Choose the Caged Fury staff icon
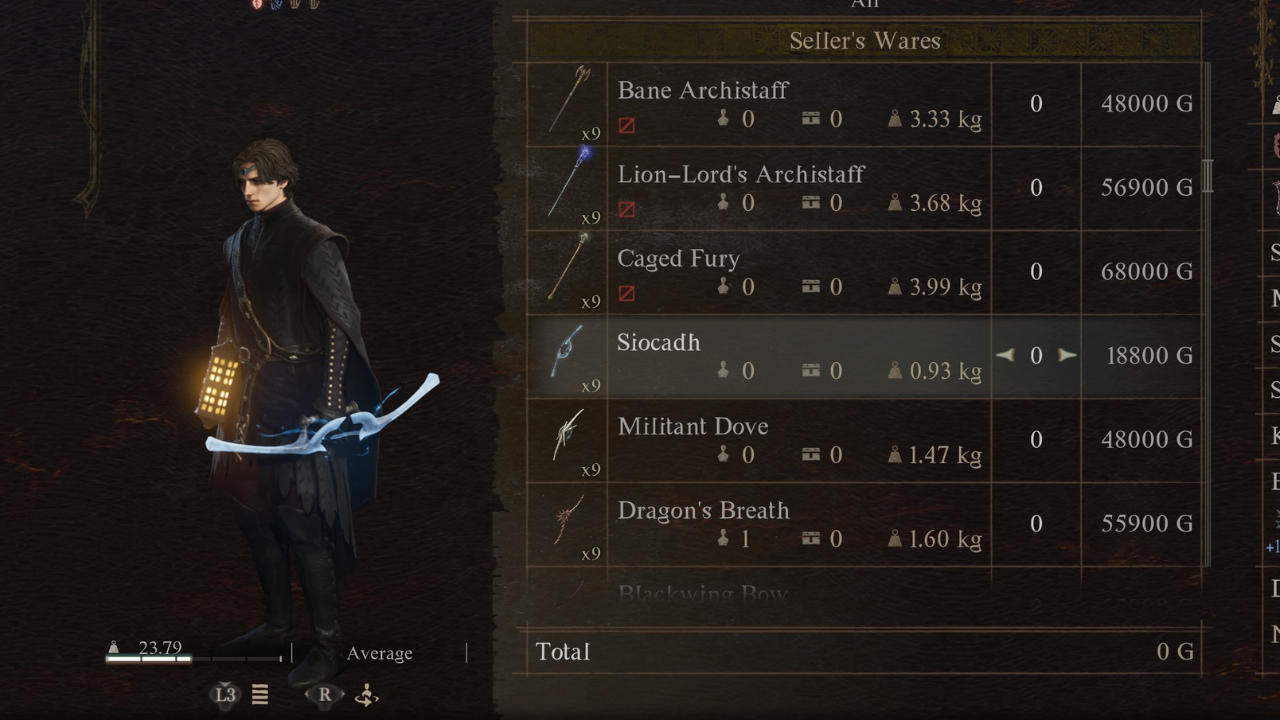 click(569, 267)
